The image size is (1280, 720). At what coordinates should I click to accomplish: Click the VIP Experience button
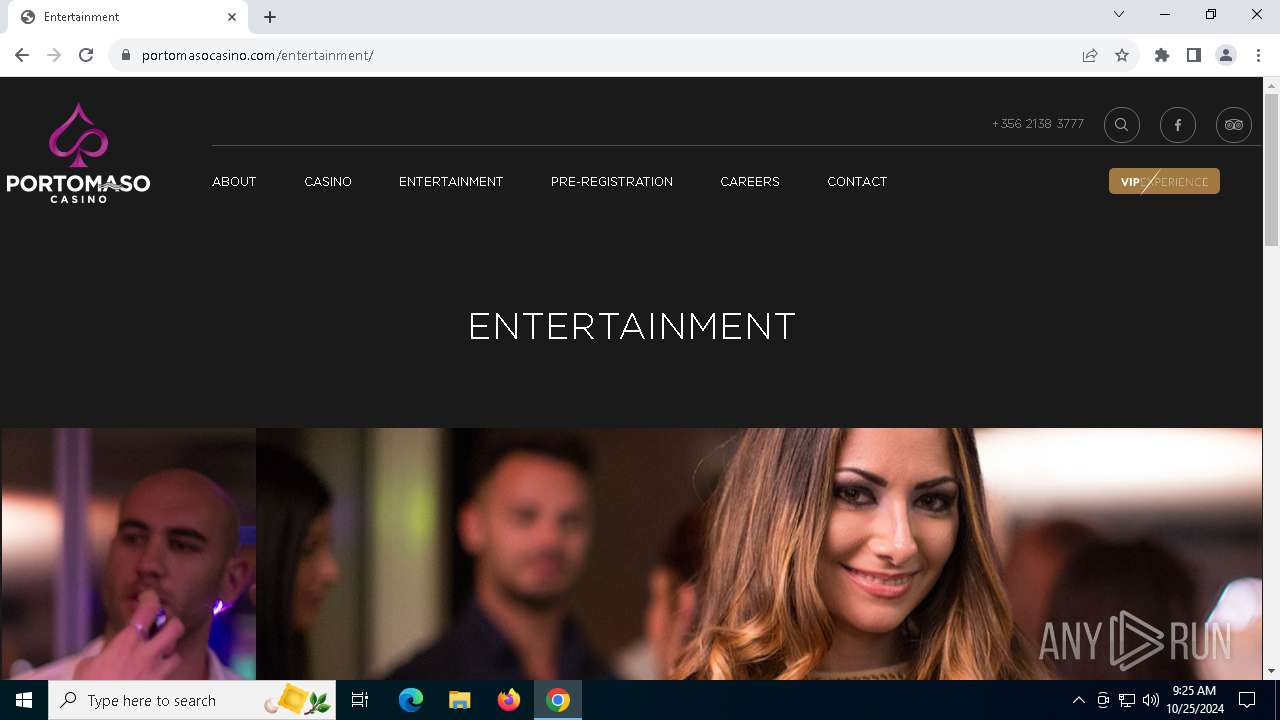[x=1164, y=181]
